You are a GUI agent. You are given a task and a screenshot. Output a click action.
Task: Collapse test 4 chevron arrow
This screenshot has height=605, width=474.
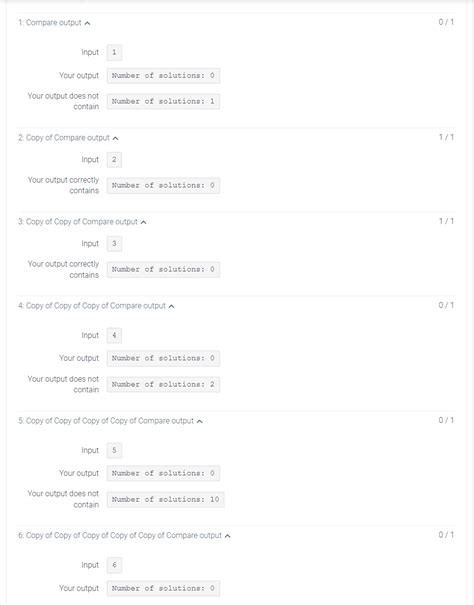click(172, 306)
